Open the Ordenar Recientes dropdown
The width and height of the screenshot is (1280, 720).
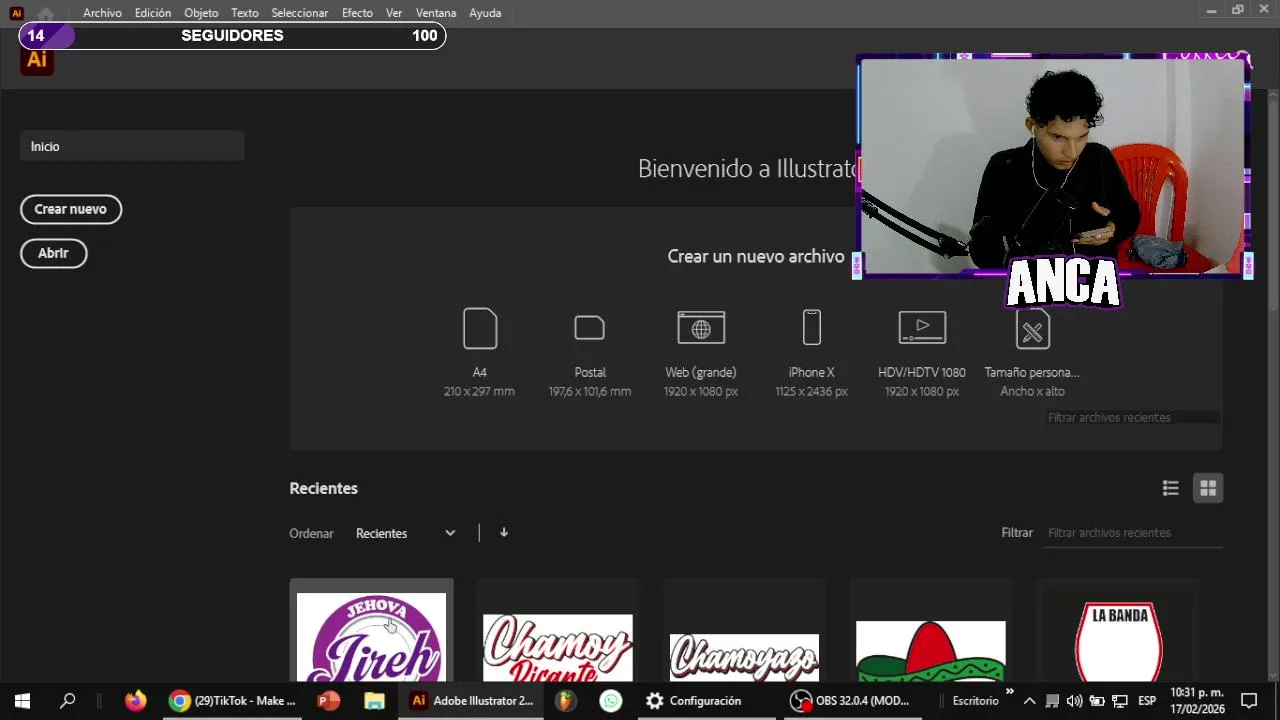pos(405,533)
